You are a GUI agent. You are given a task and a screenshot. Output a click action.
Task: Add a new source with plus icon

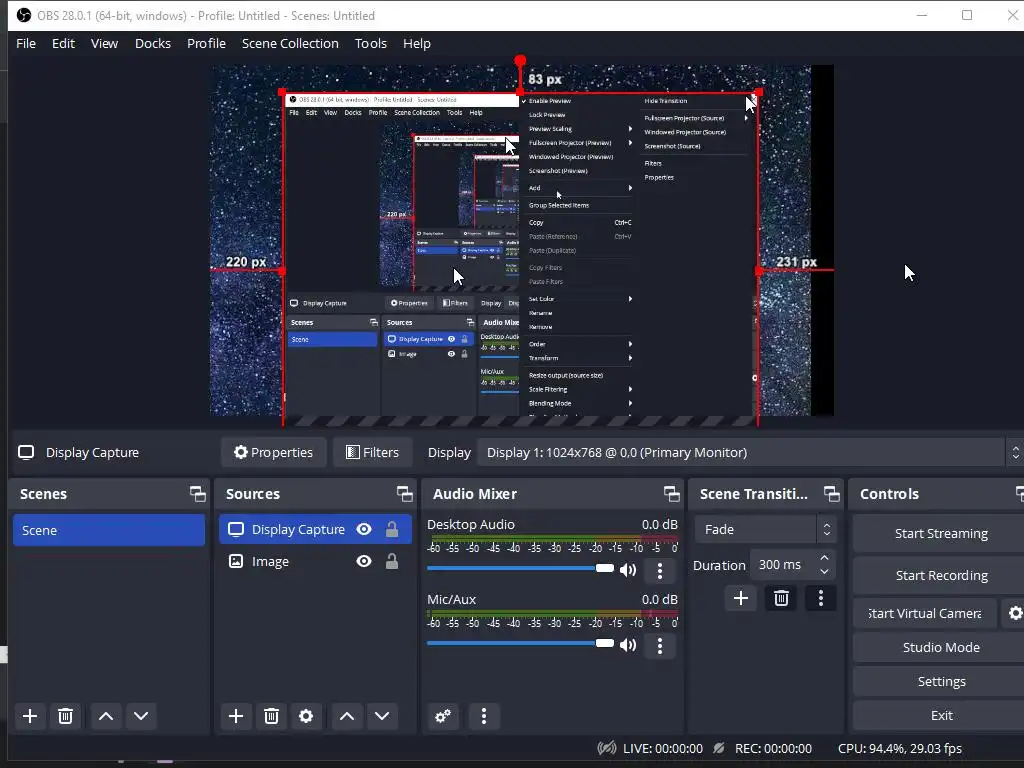(x=236, y=716)
